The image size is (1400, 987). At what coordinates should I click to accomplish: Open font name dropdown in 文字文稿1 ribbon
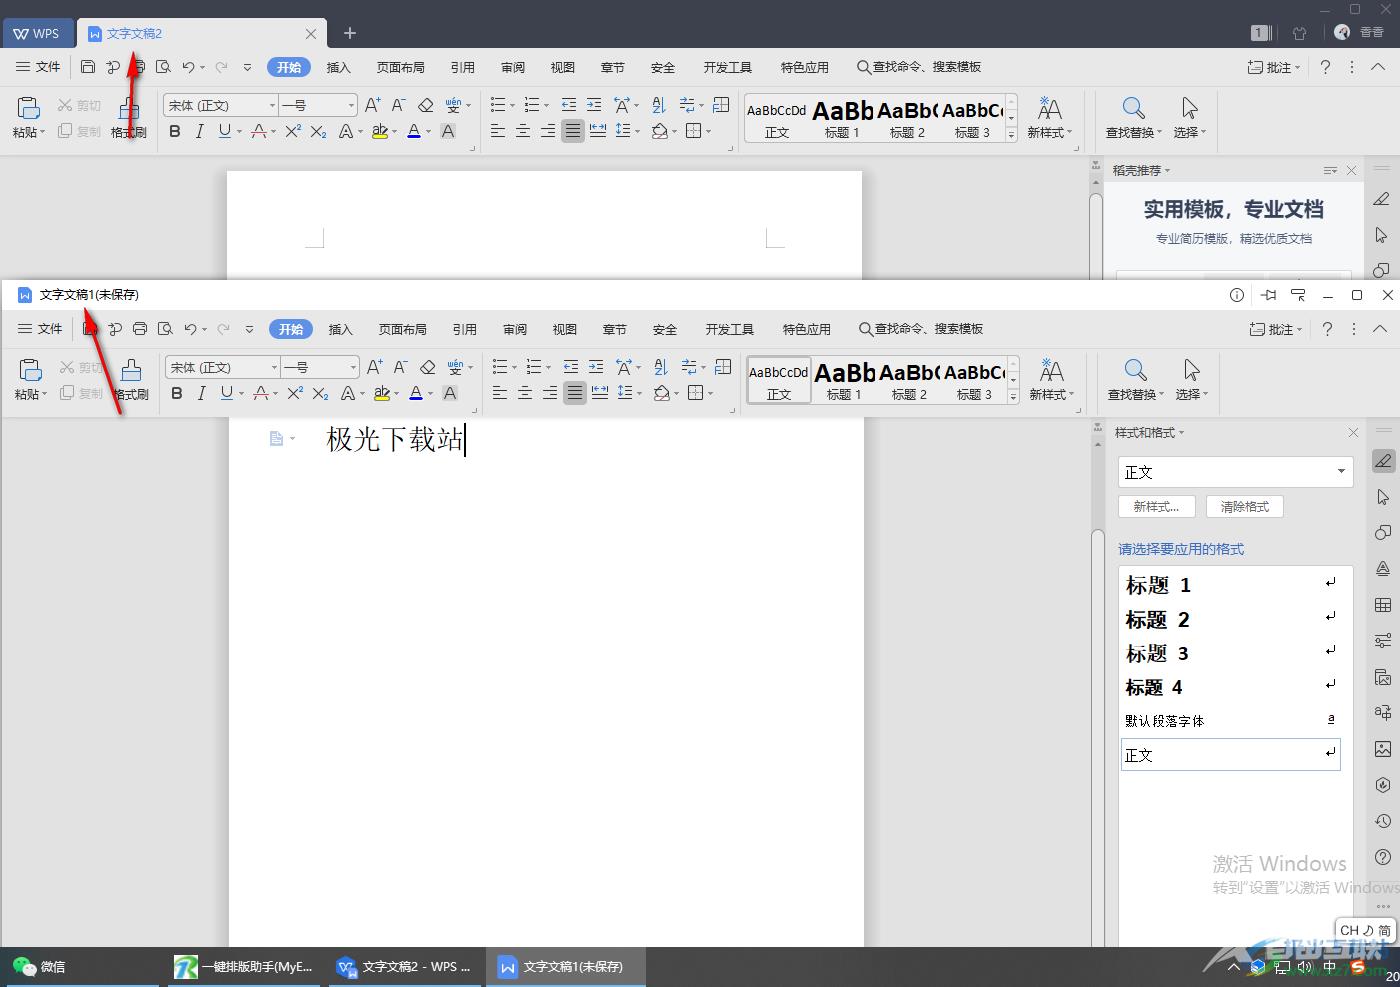click(x=274, y=367)
